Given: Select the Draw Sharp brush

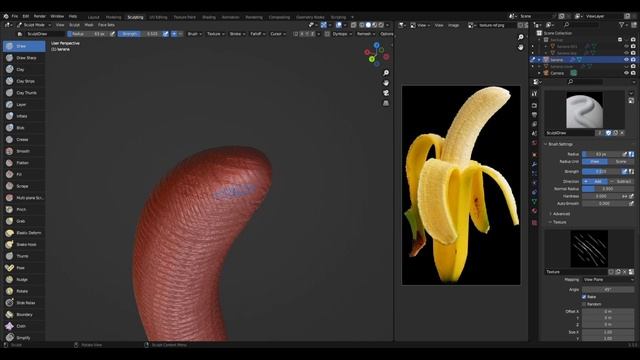Looking at the screenshot, I should pyautogui.click(x=24, y=58).
